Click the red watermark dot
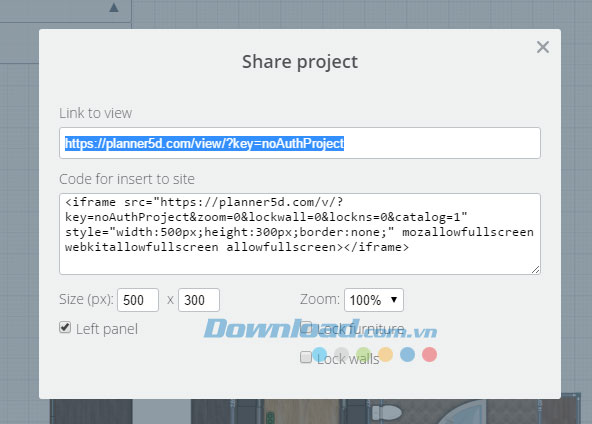 coord(430,355)
